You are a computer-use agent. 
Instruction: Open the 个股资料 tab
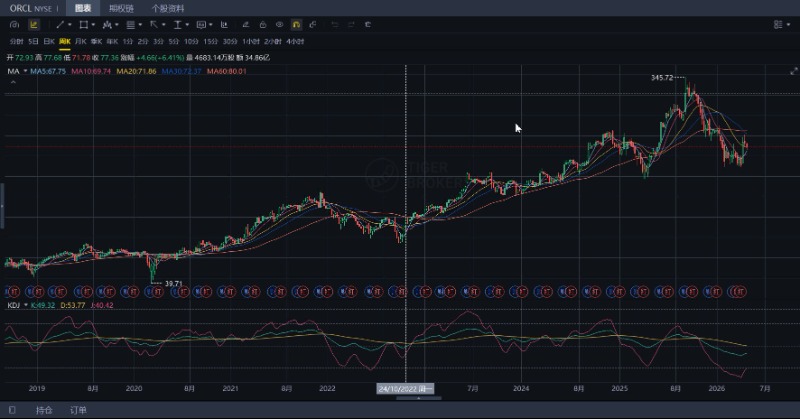coord(167,7)
